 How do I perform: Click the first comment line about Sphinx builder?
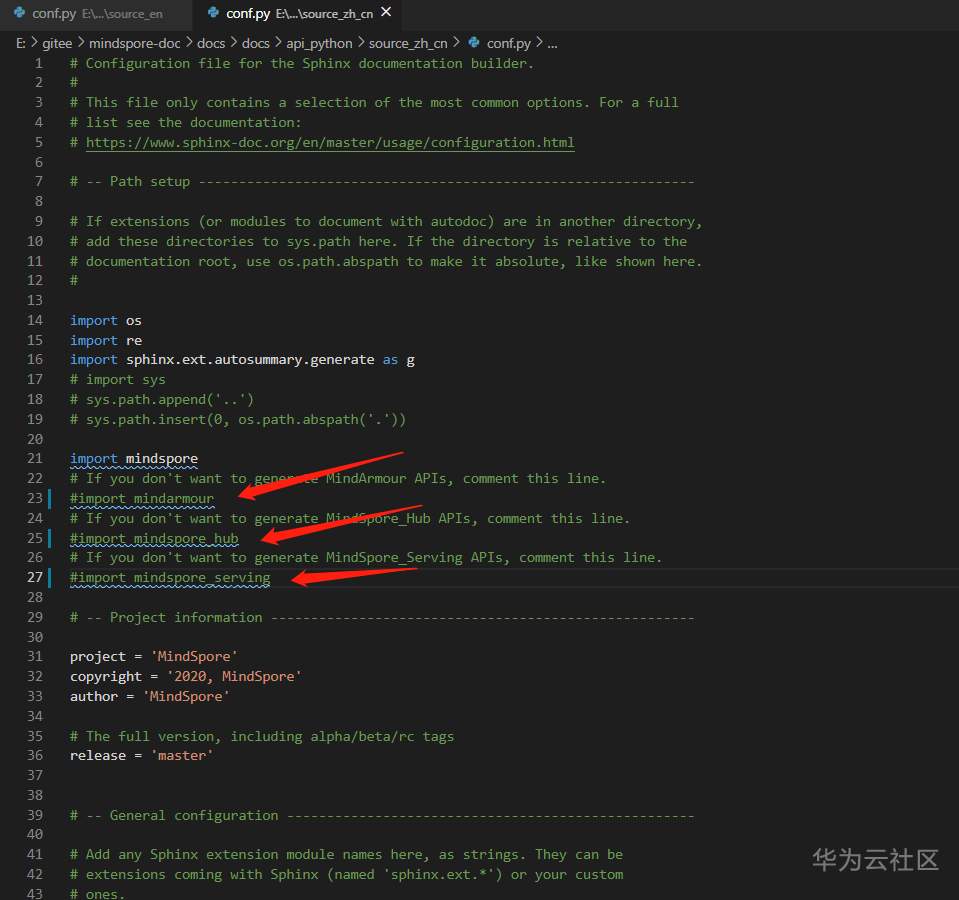(x=302, y=64)
